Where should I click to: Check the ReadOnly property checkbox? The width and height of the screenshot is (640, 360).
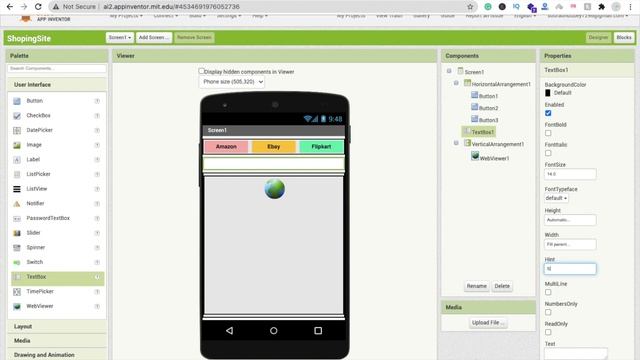pyautogui.click(x=548, y=332)
